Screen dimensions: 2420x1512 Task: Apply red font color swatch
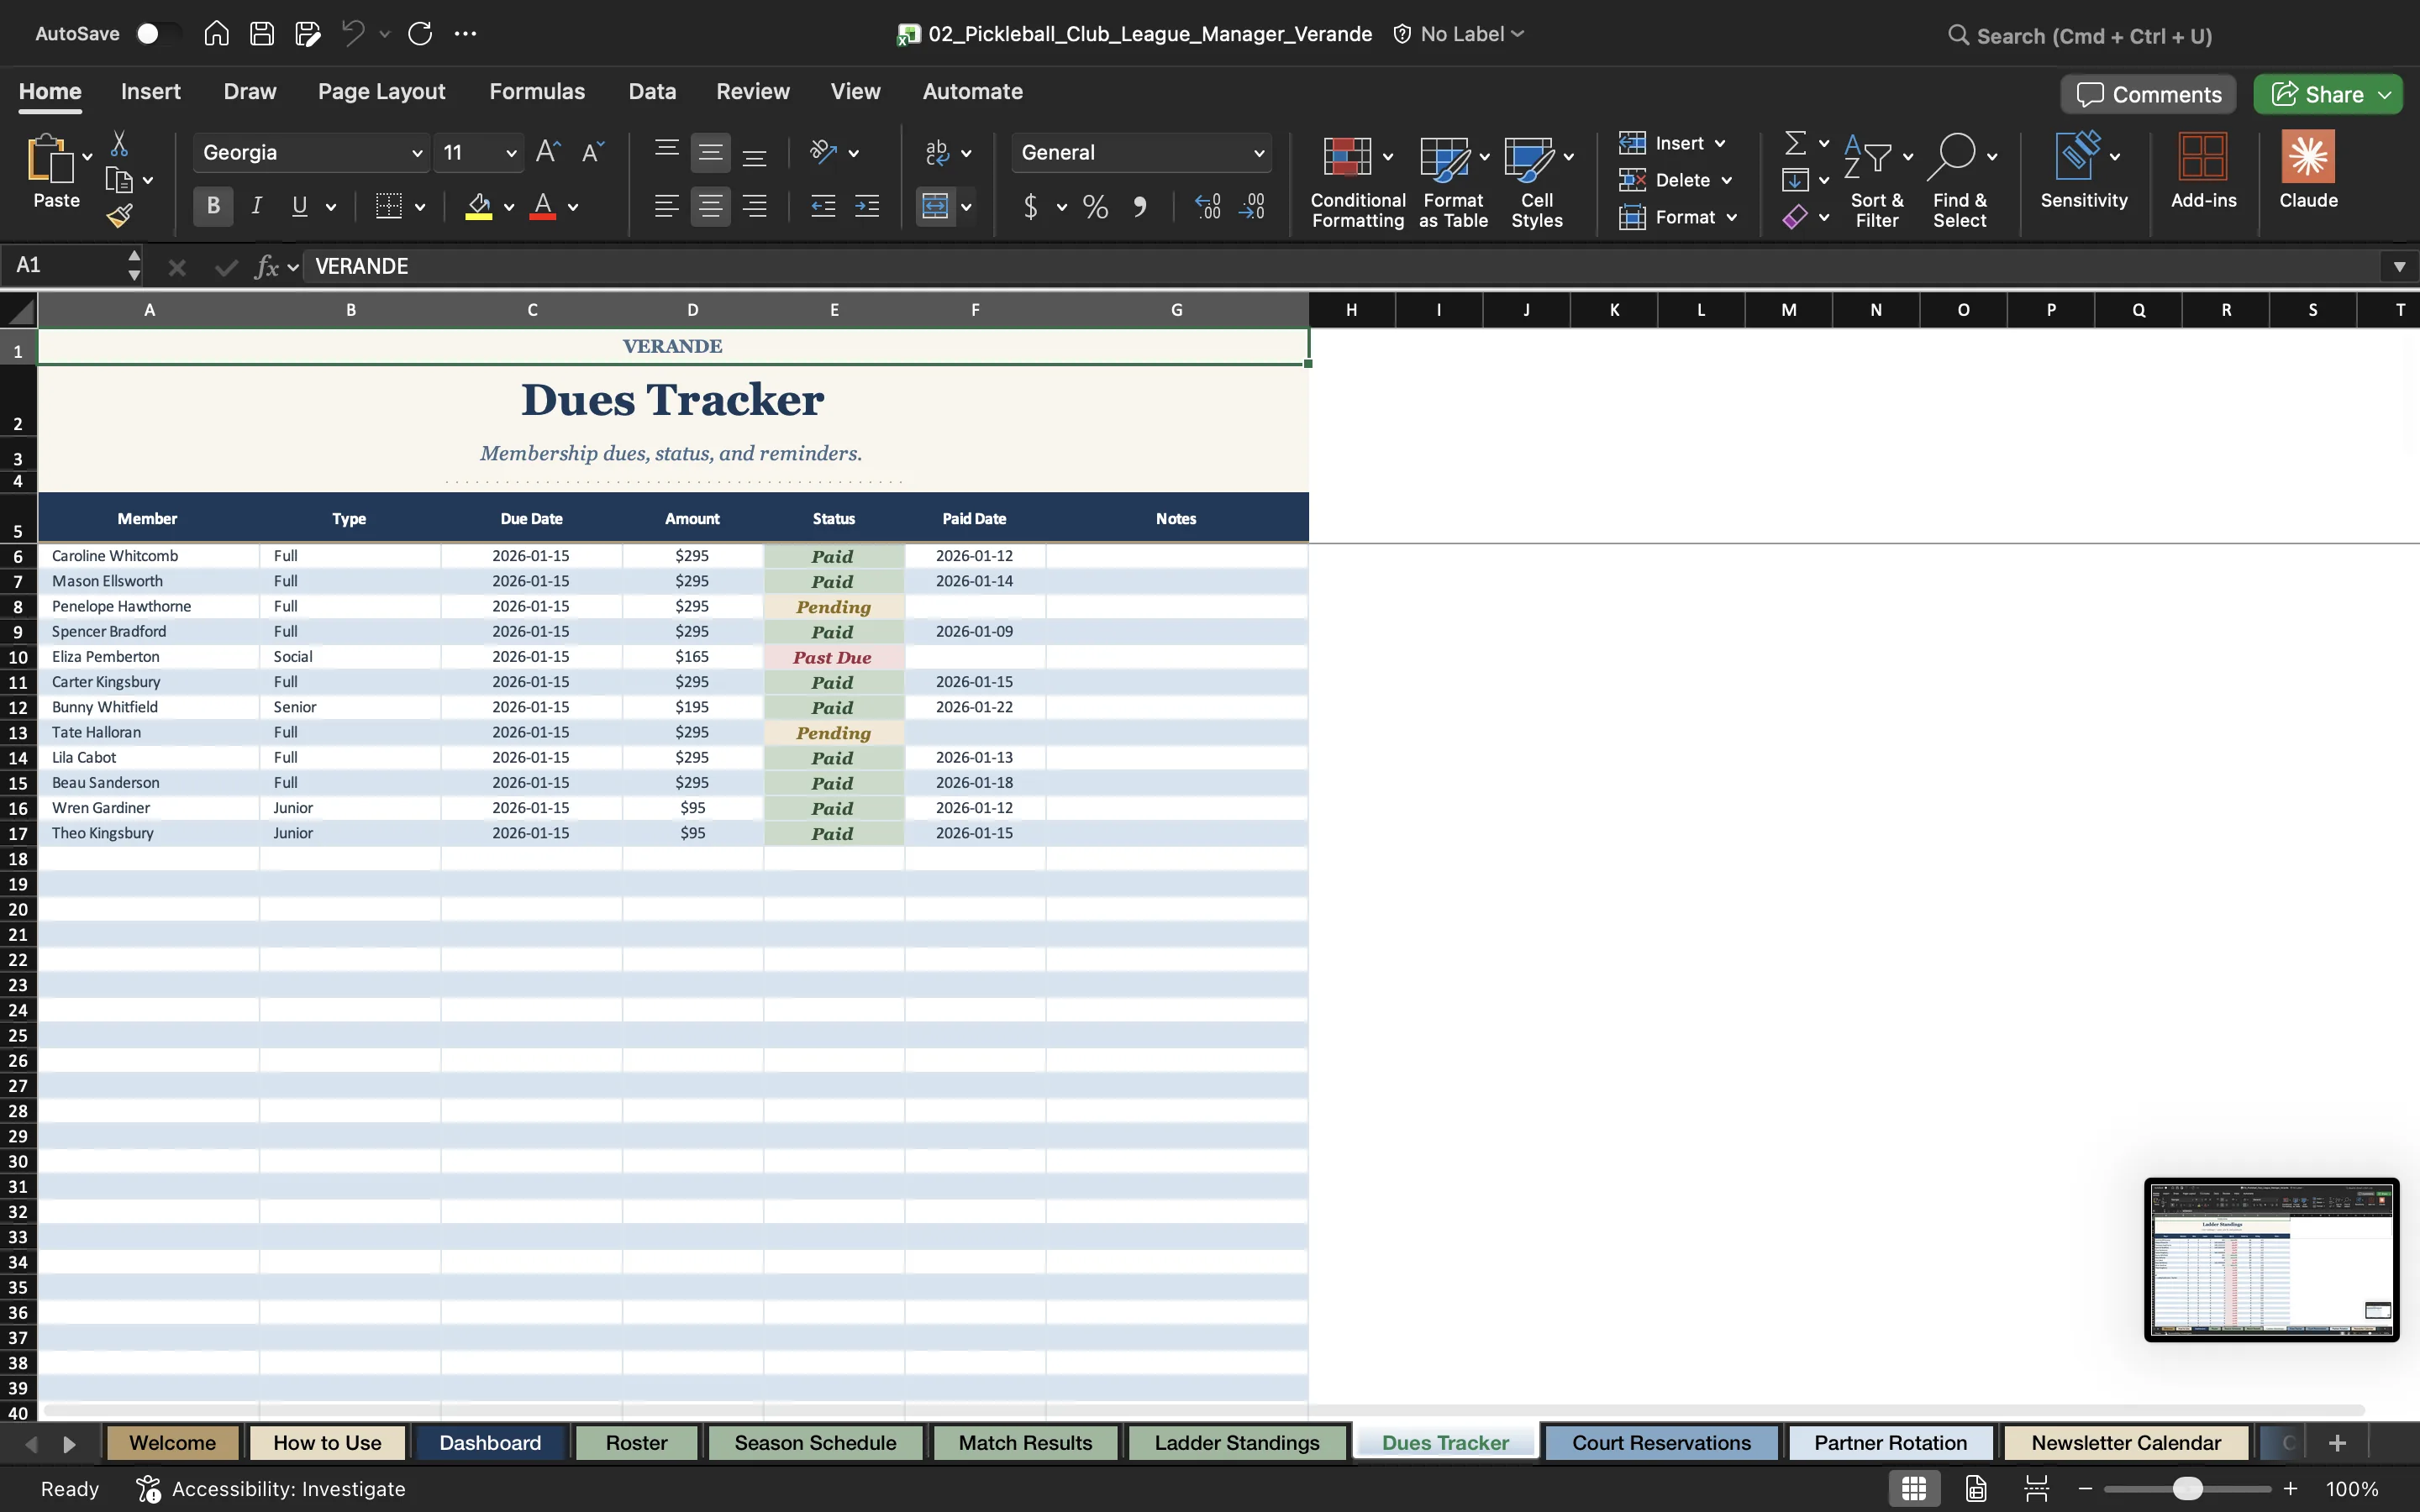pos(543,206)
